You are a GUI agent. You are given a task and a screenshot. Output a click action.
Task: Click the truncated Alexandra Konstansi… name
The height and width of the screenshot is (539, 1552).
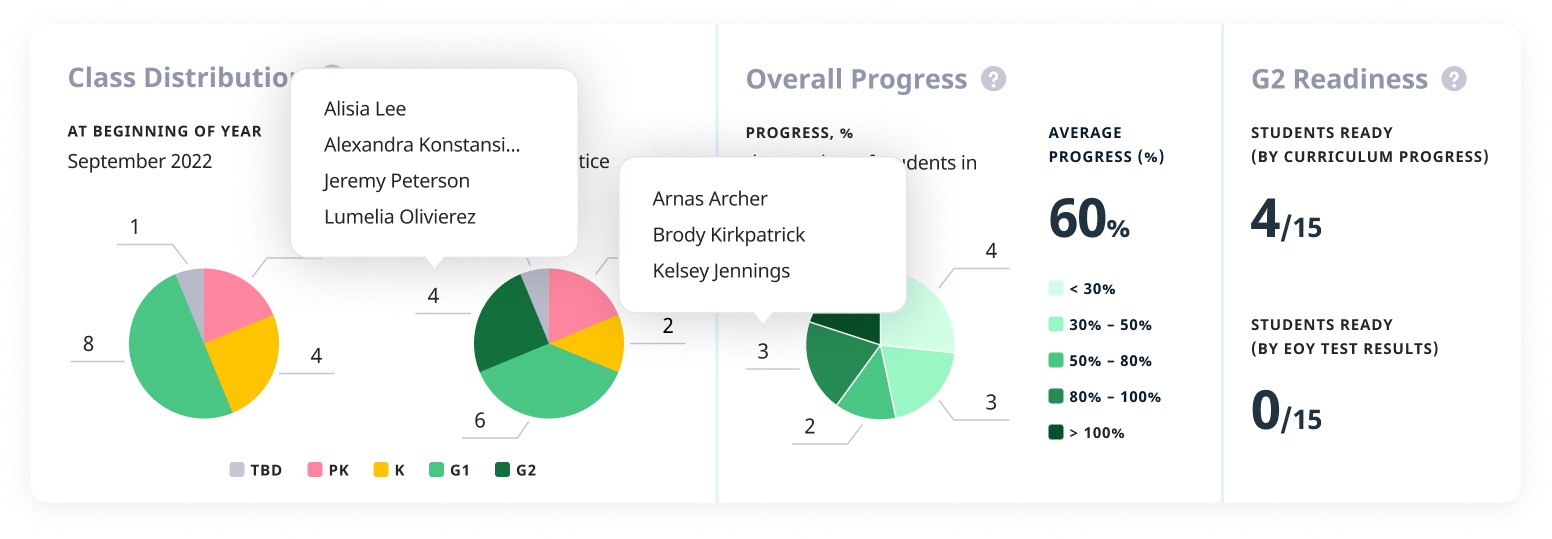pyautogui.click(x=422, y=145)
